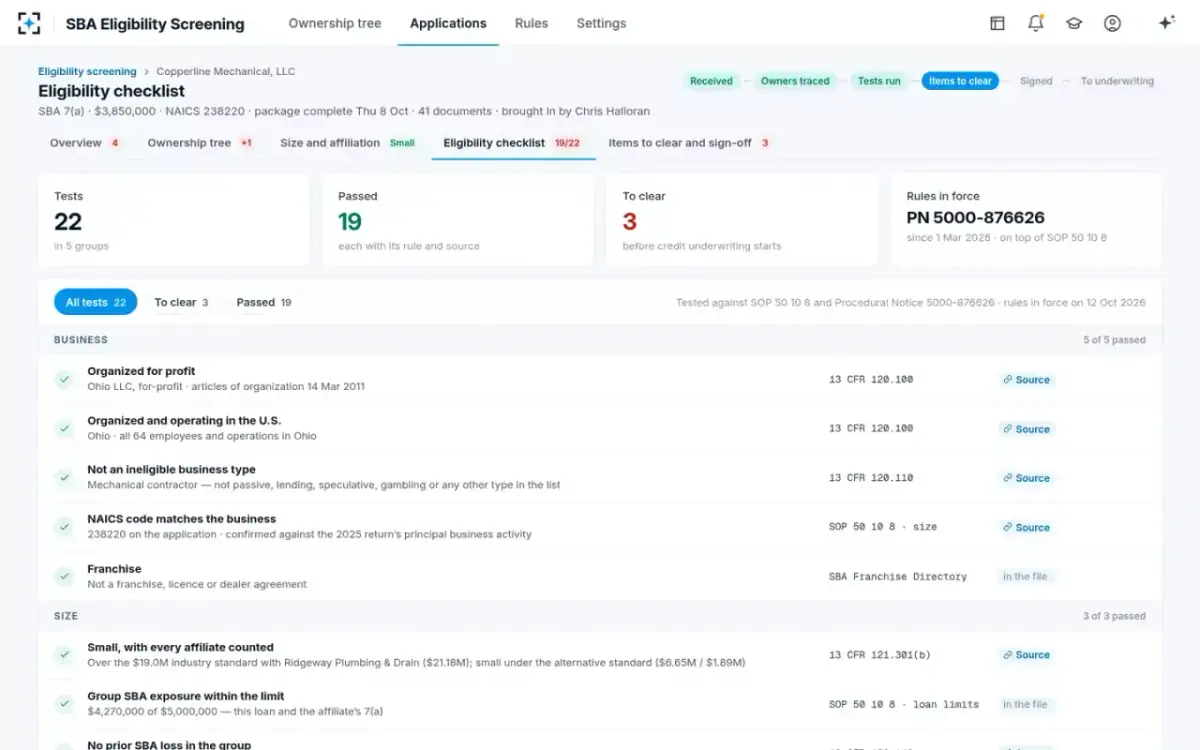Click the check icon for Small, with every affiliate counted
This screenshot has height=750, width=1200.
tap(64, 655)
